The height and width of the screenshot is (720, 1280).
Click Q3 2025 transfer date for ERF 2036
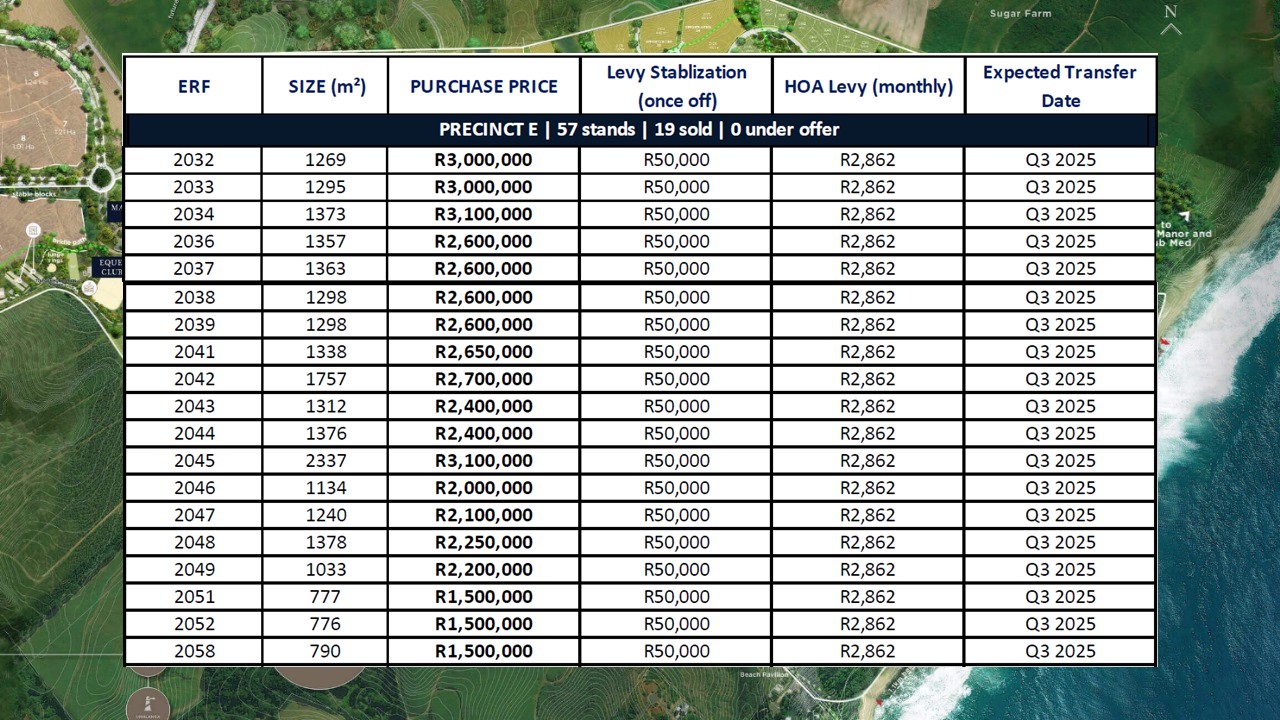coord(1061,241)
